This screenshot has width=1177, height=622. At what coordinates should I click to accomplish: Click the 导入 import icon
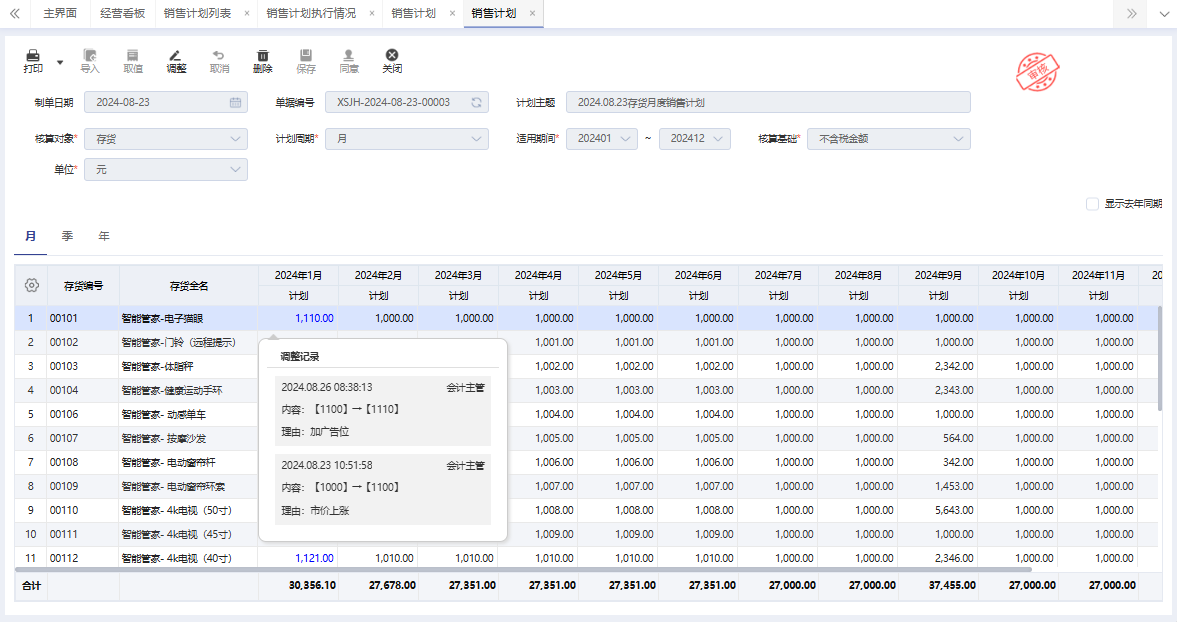90,57
